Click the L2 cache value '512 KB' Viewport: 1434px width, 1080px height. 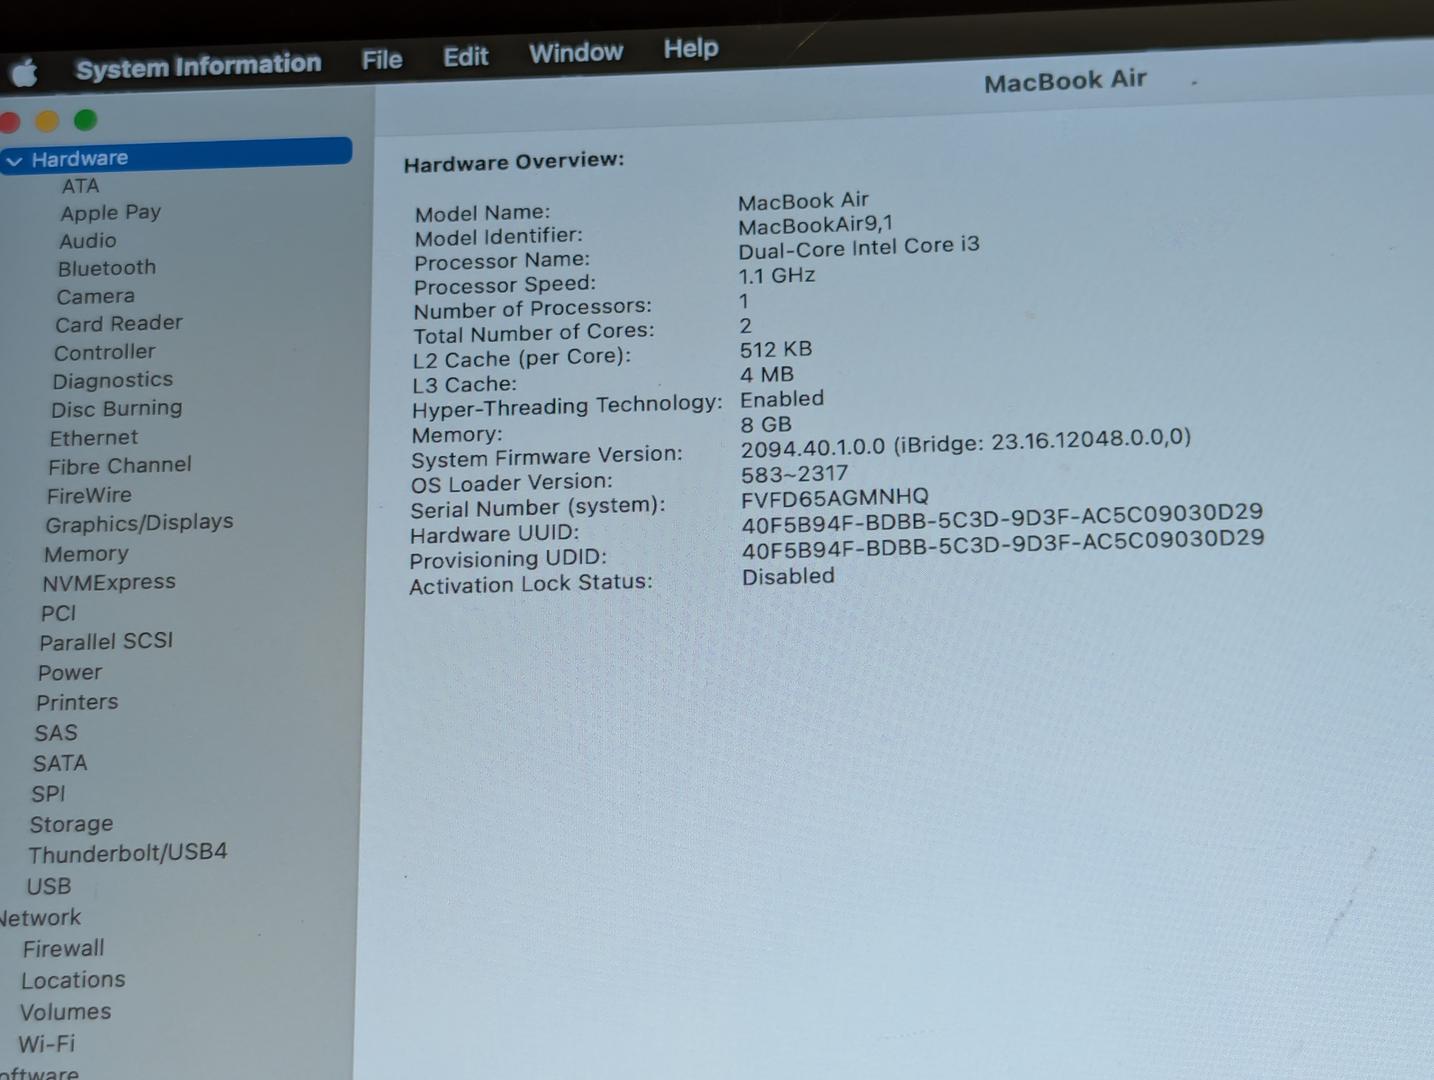pyautogui.click(x=776, y=350)
